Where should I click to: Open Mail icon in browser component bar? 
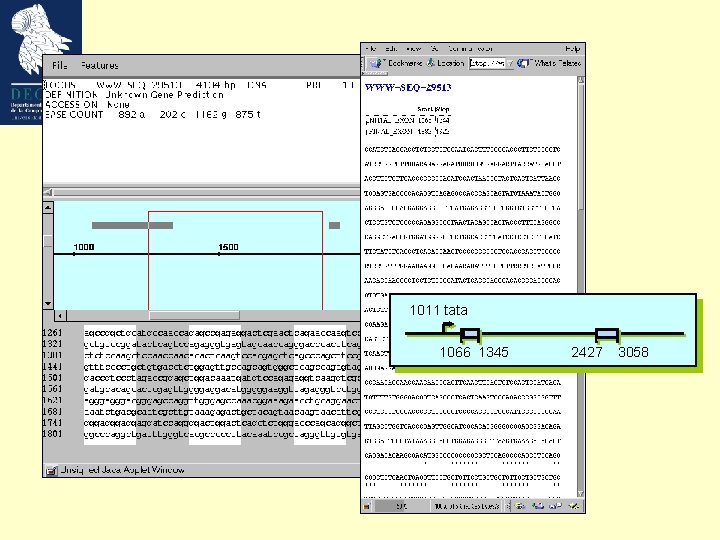(538, 506)
